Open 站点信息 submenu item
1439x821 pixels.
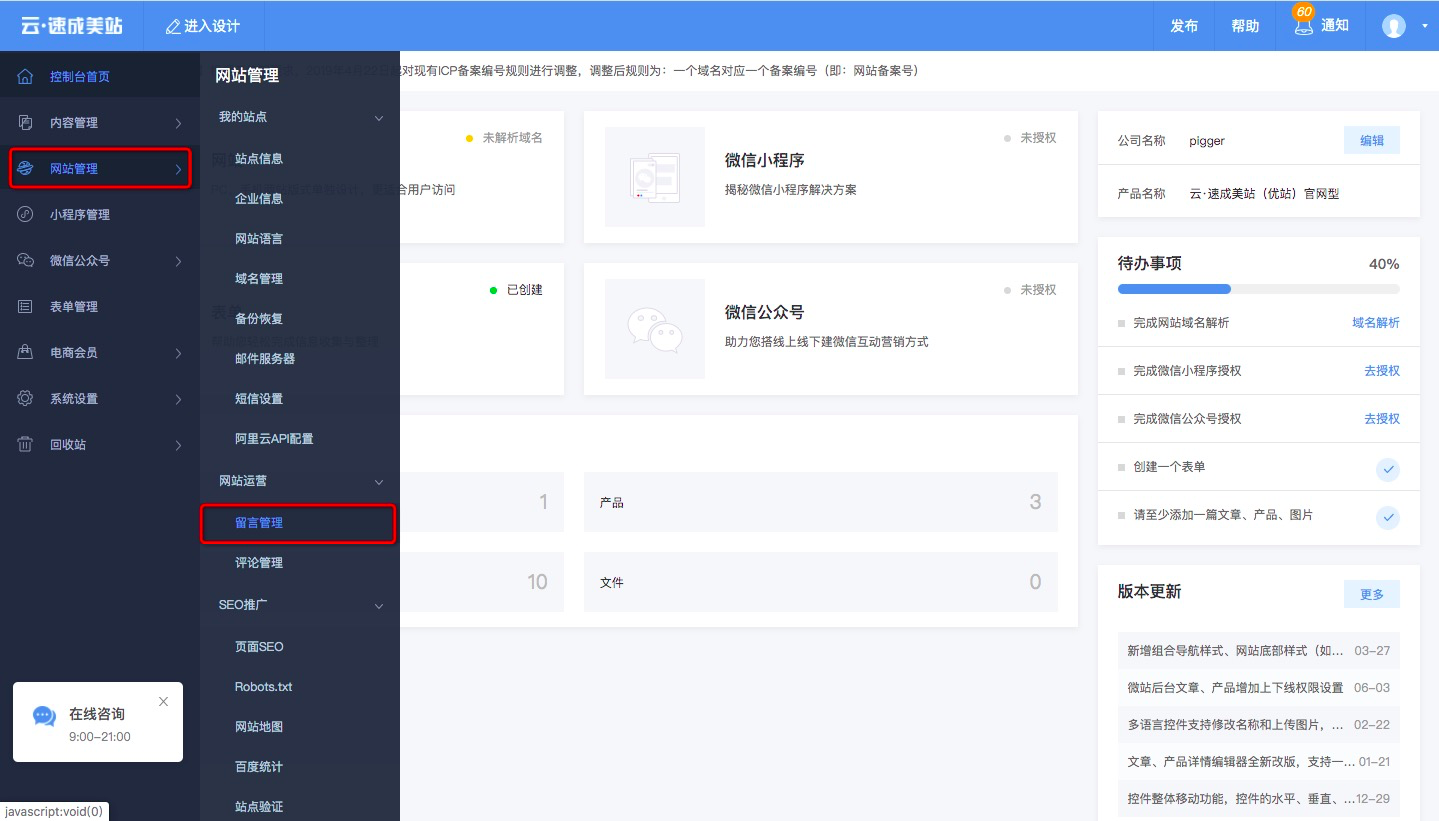pyautogui.click(x=259, y=159)
